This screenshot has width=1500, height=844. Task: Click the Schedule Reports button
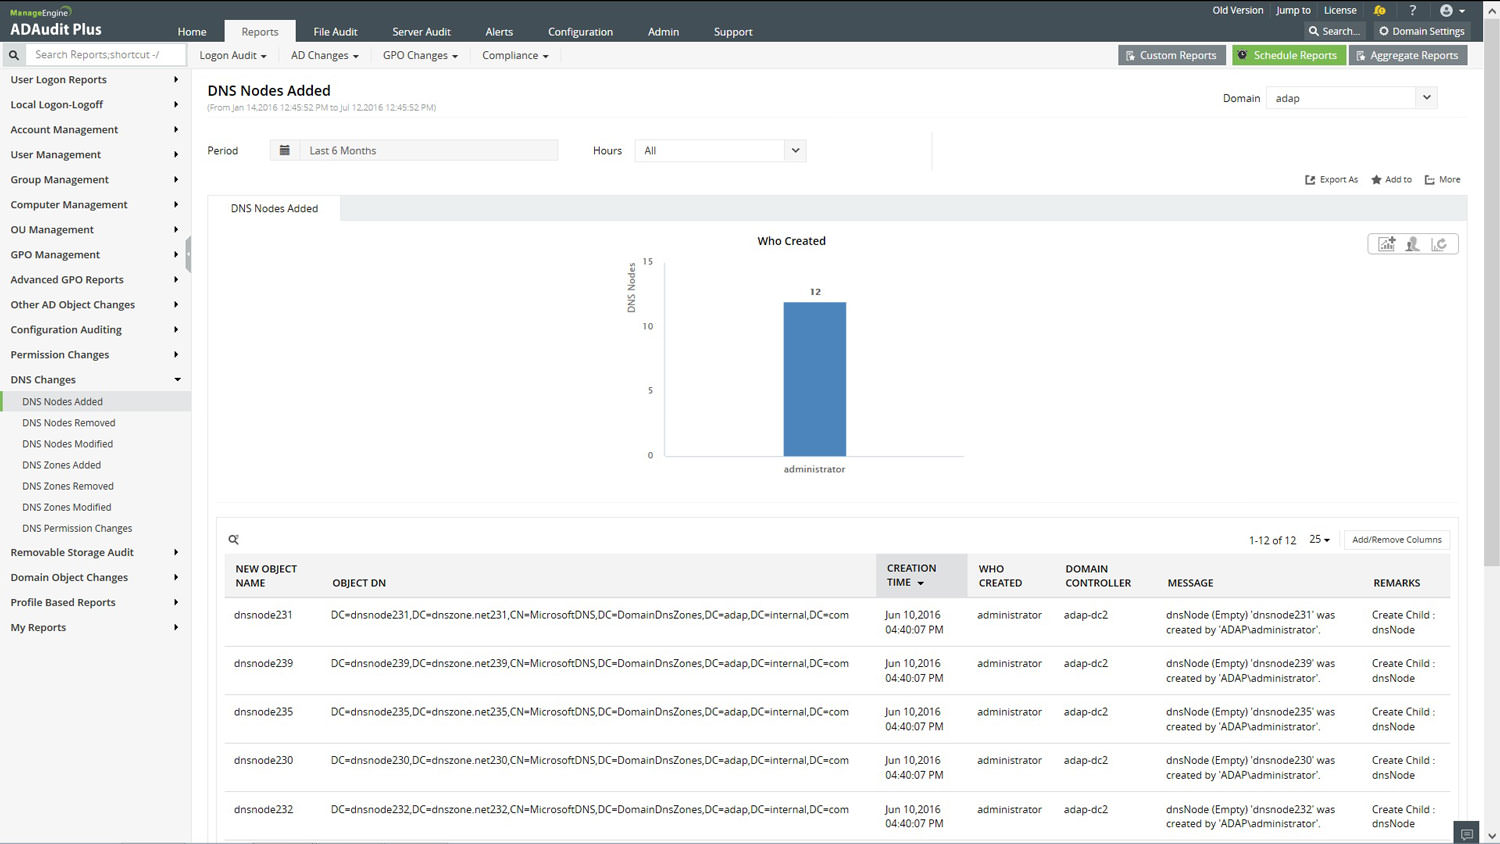(x=1288, y=55)
